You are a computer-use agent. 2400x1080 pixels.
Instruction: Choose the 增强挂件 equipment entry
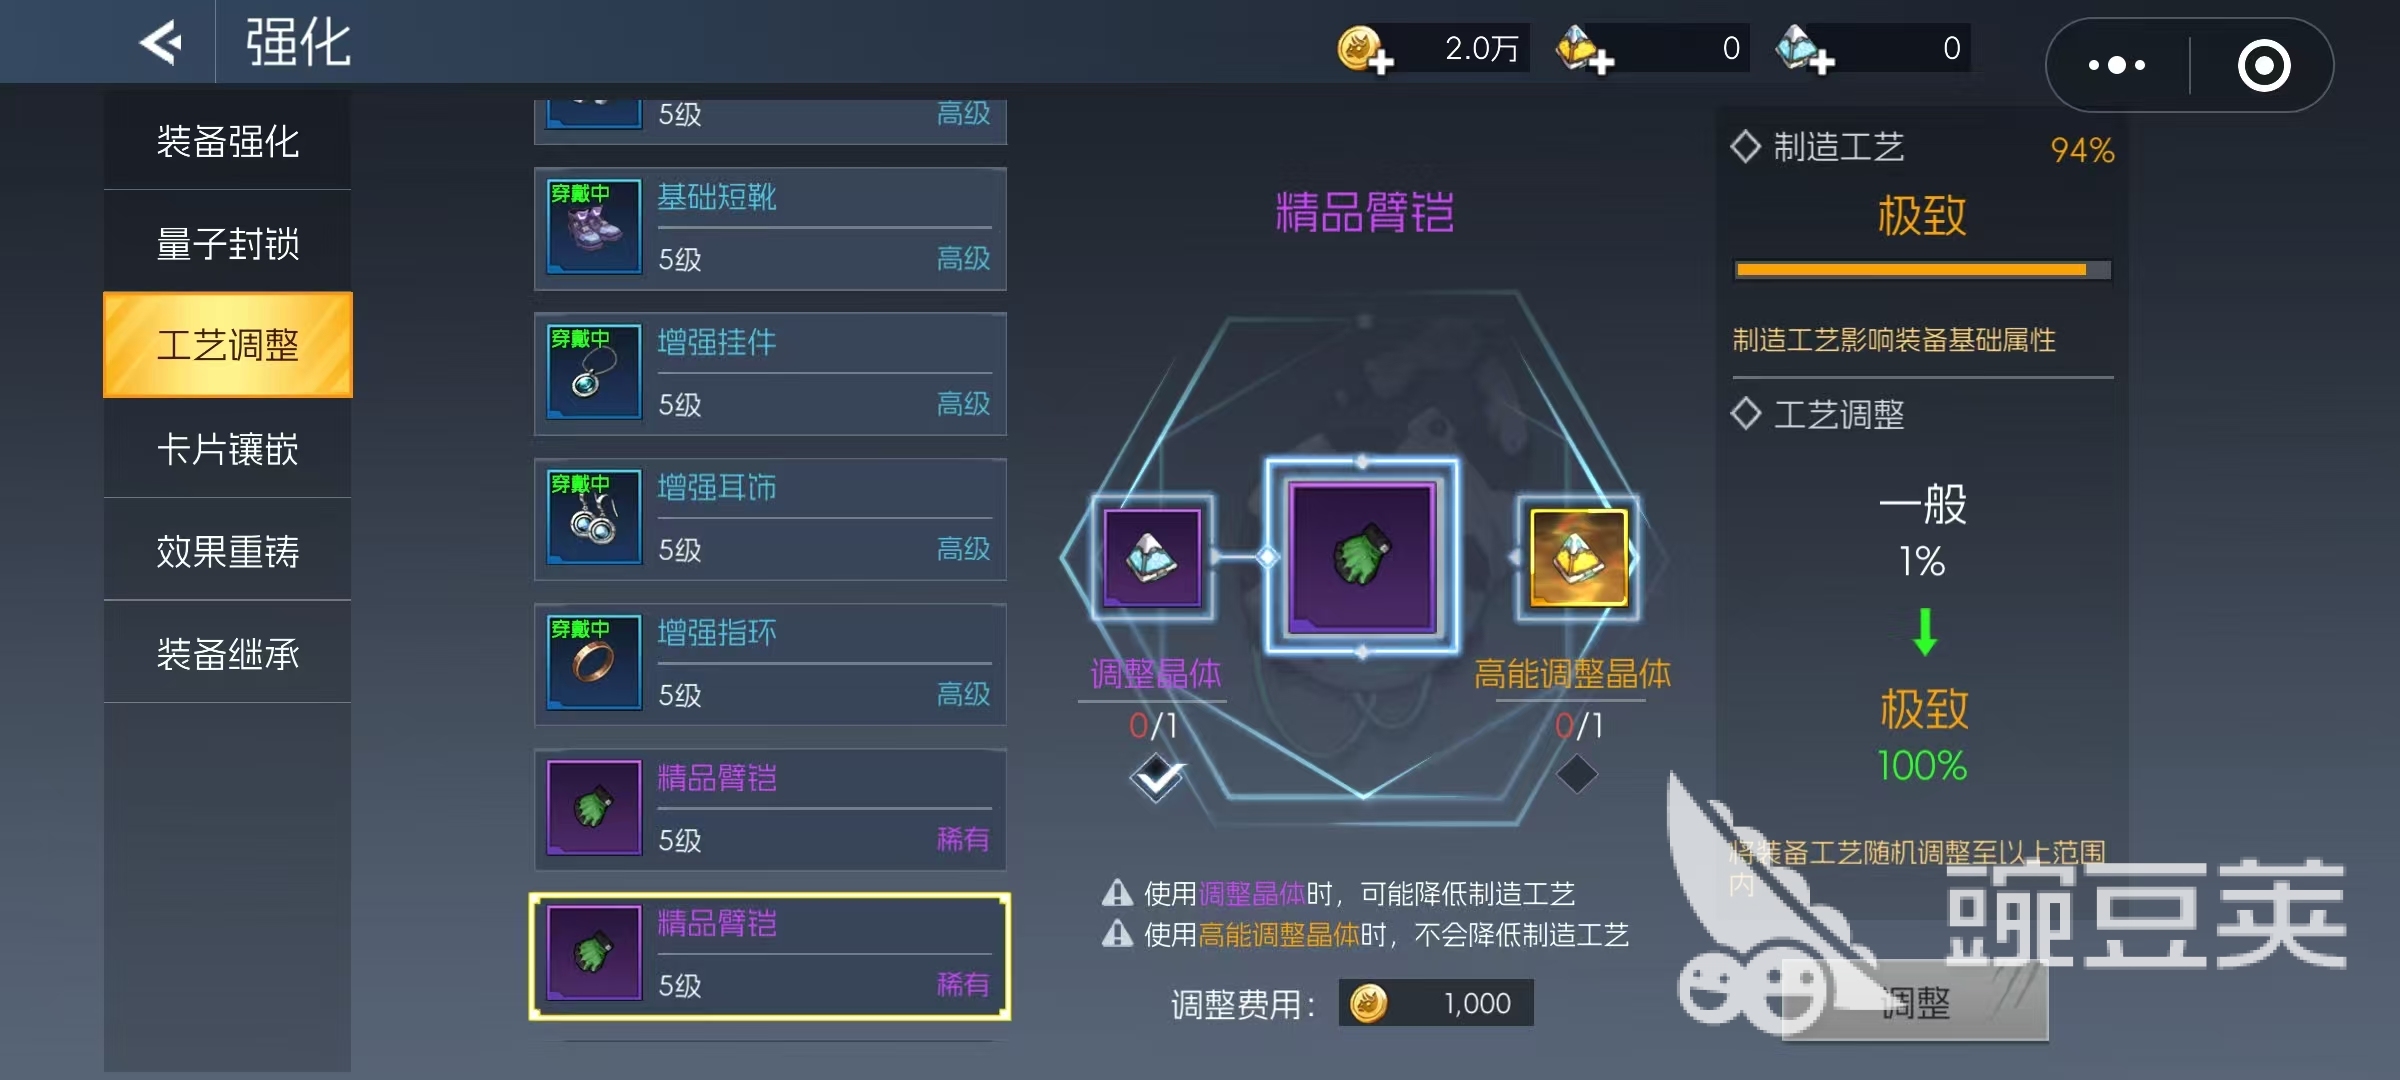pos(770,374)
